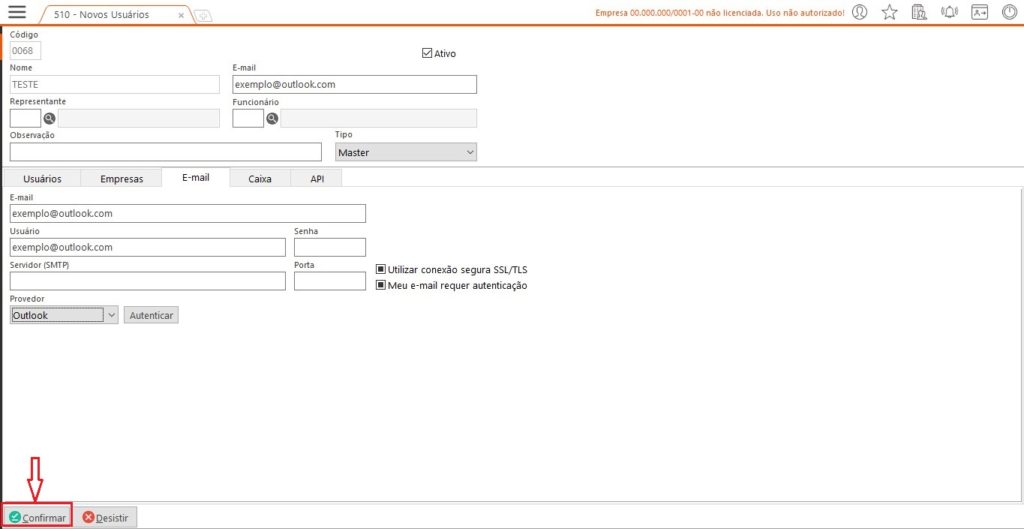Open the Provedor dropdown arrow

click(111, 315)
